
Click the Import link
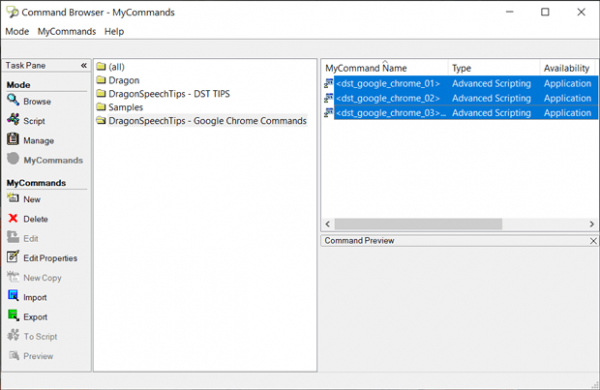pyautogui.click(x=35, y=297)
